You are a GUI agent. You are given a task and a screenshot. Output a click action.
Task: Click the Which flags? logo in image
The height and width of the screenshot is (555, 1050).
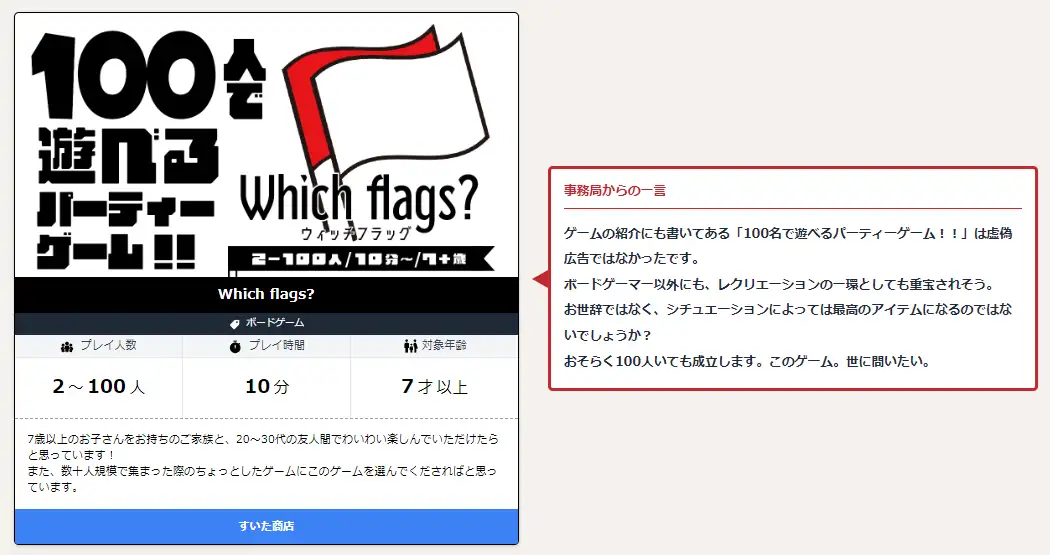click(x=359, y=202)
